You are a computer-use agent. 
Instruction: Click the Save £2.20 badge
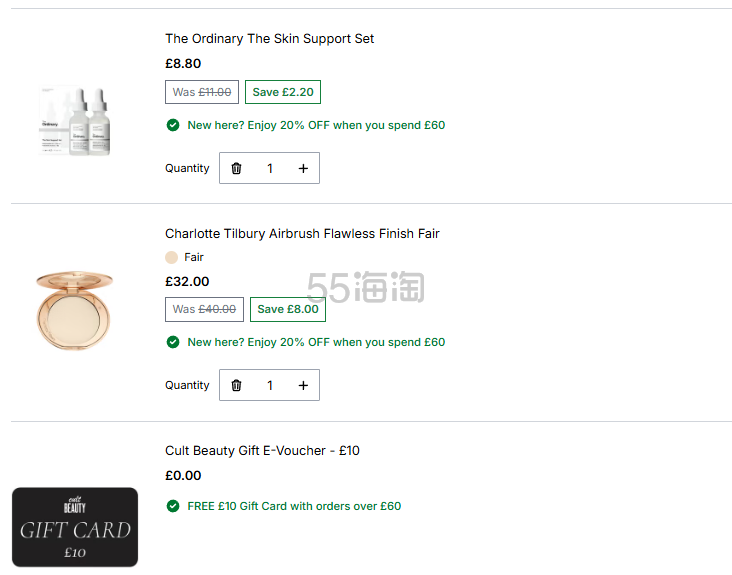click(283, 92)
